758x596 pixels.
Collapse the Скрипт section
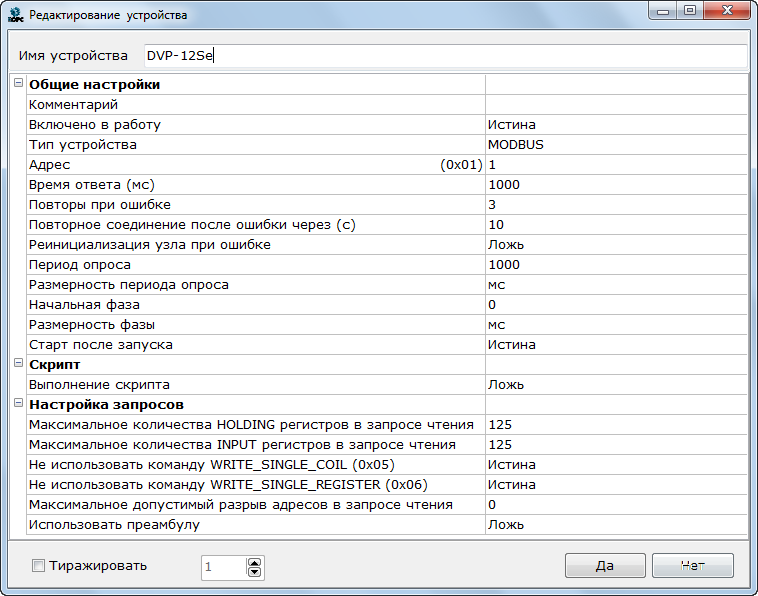[18, 364]
